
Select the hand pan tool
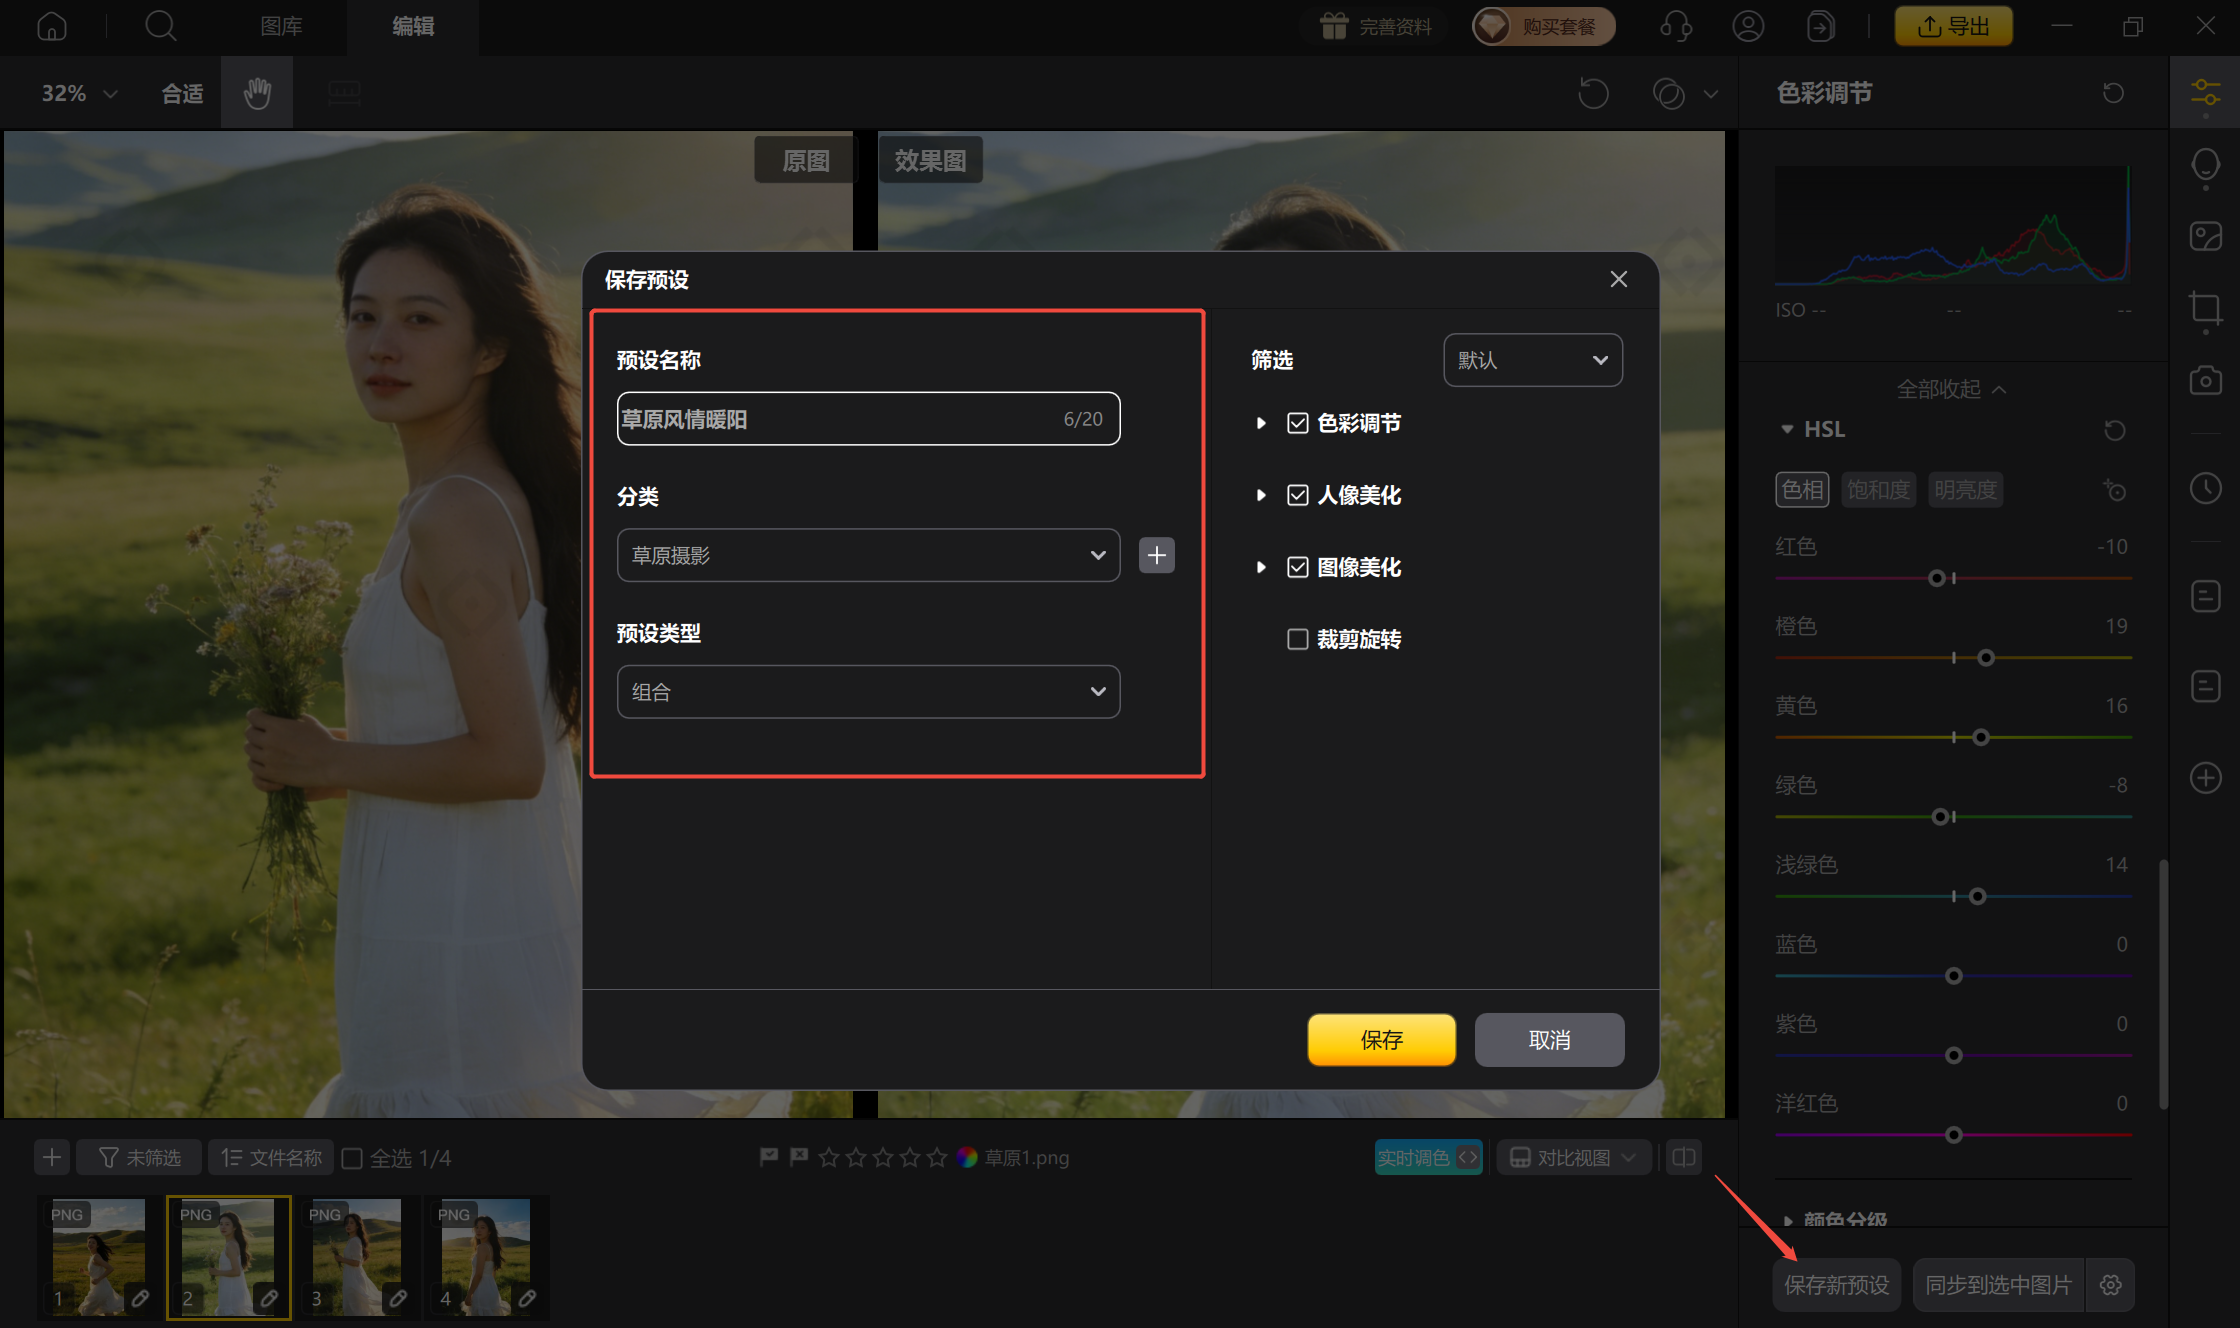257,93
